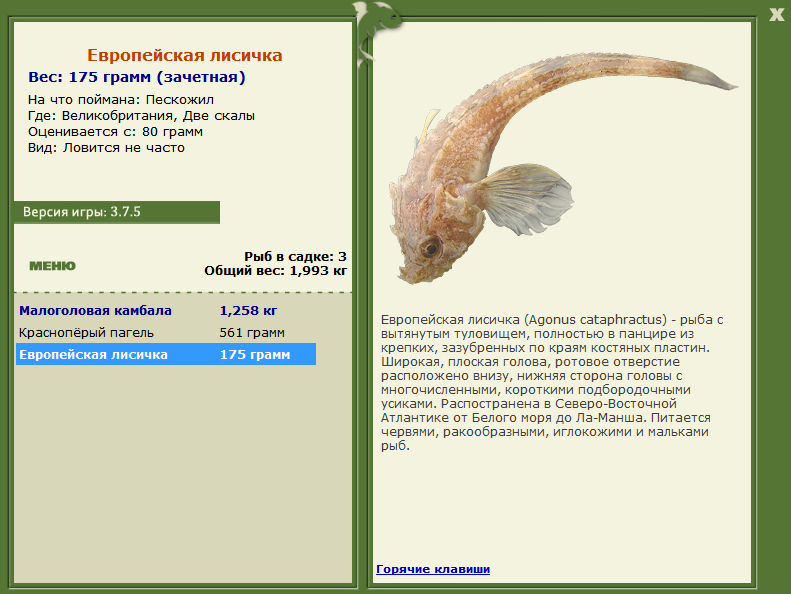Click the На что поймана: Пескожил line
The image size is (791, 594).
(x=121, y=99)
